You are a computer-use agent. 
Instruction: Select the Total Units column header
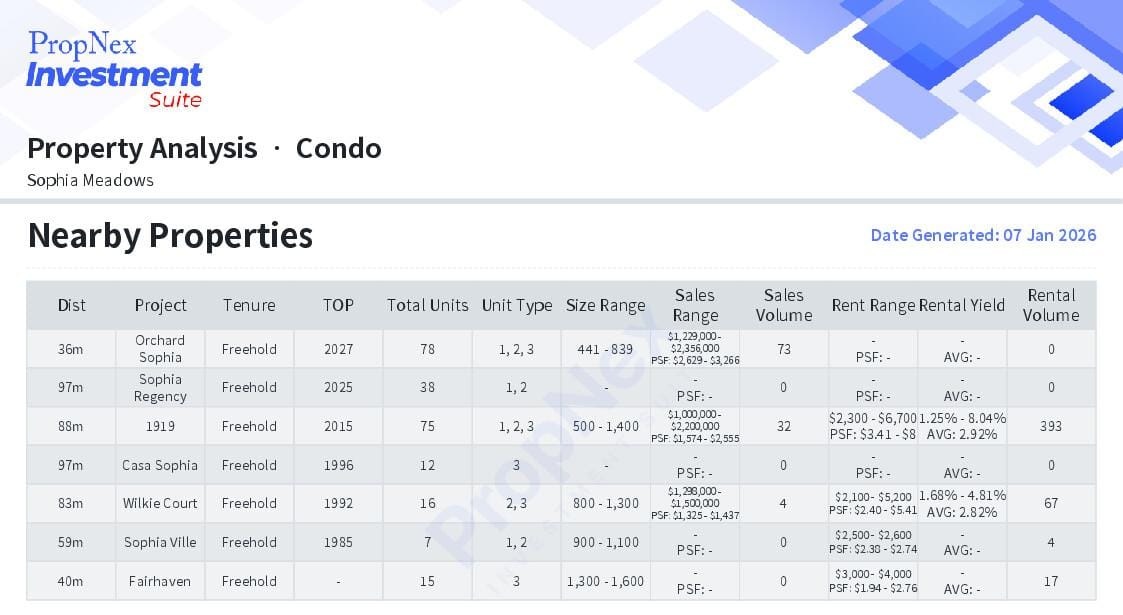(427, 305)
